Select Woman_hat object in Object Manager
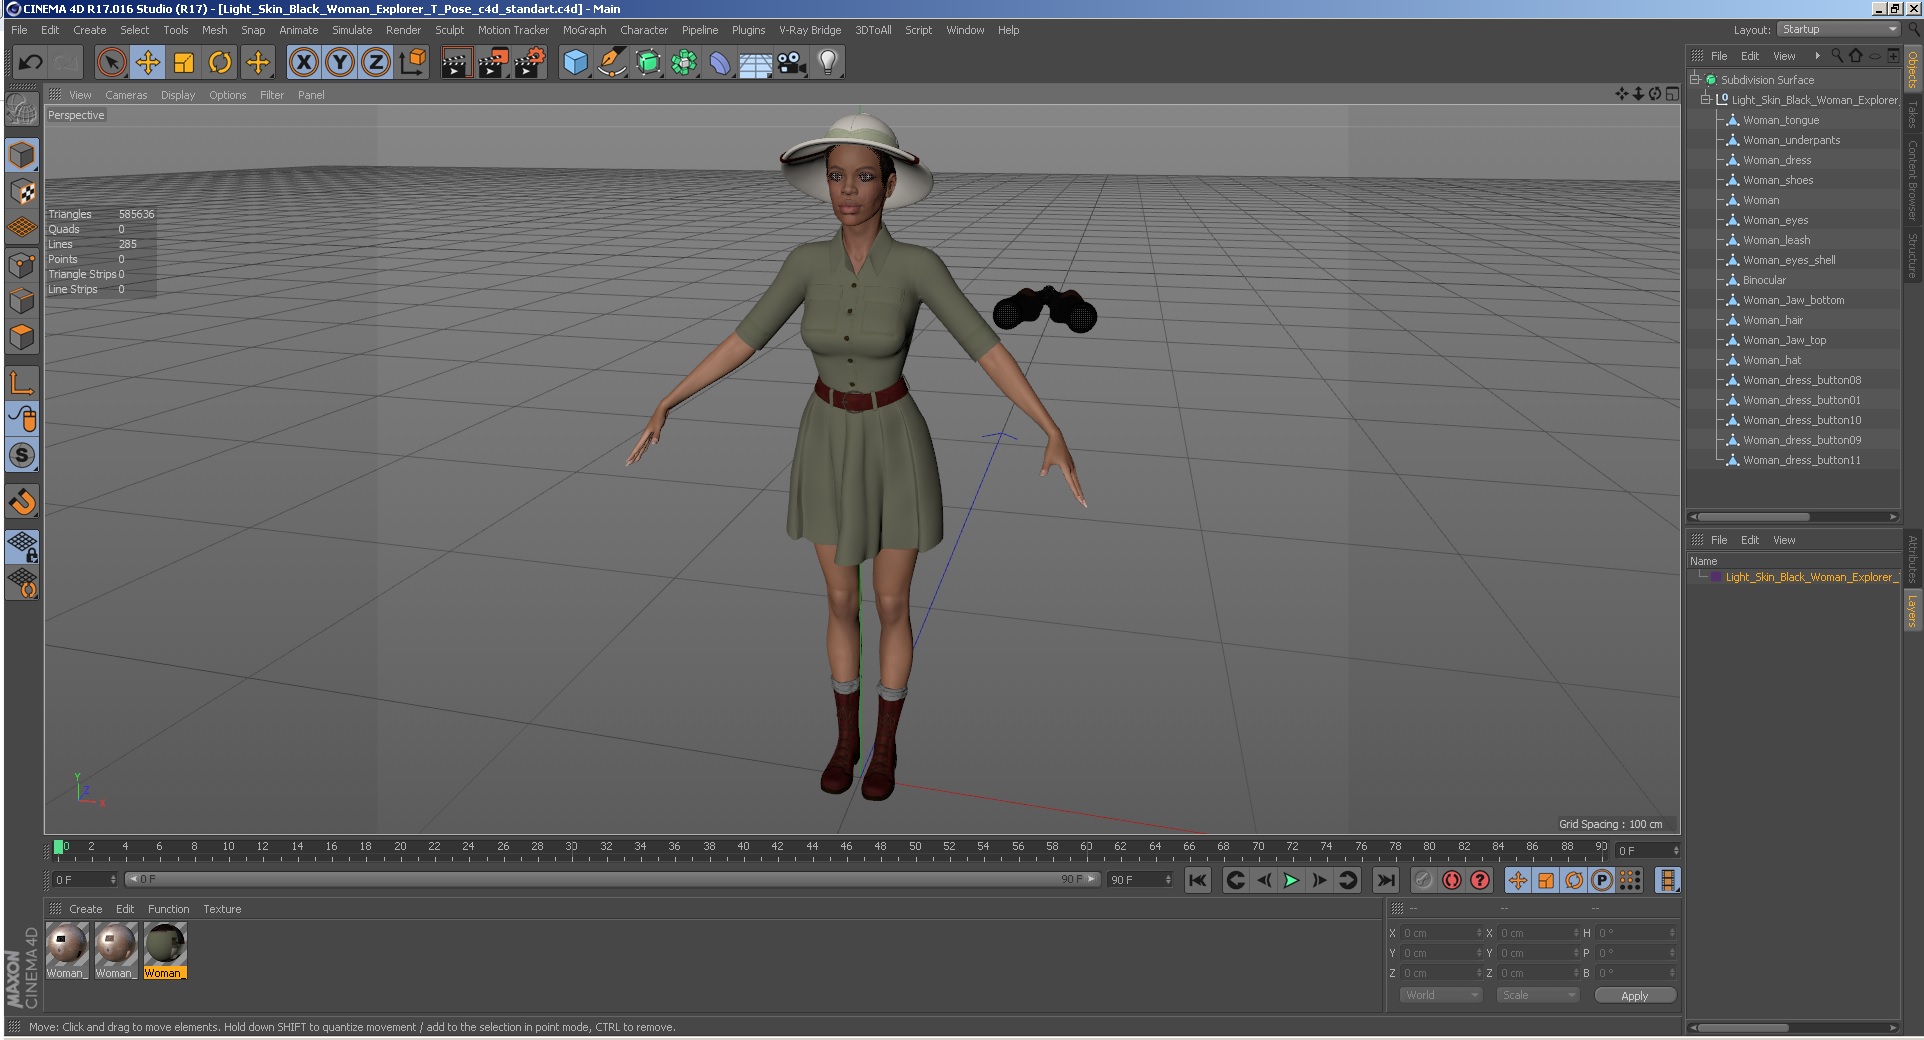 [1772, 360]
